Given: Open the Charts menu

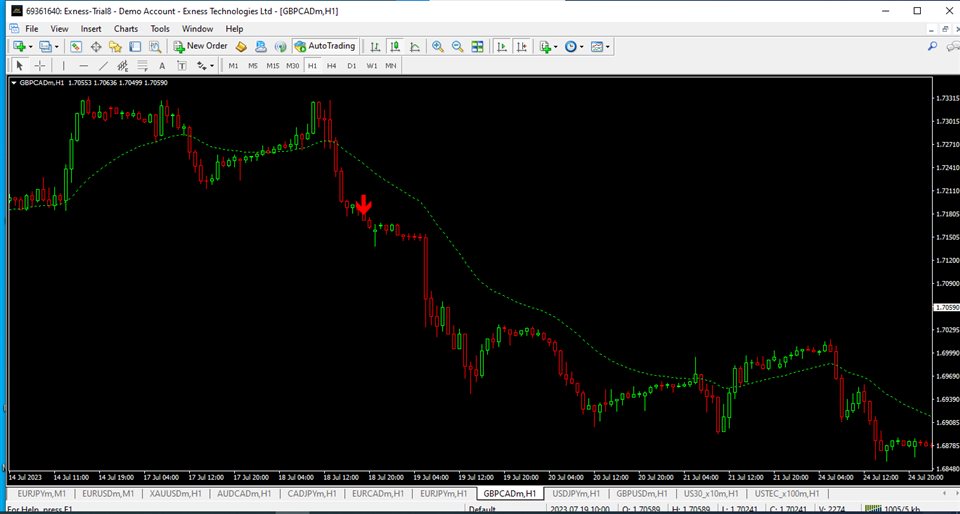Looking at the screenshot, I should coord(126,29).
